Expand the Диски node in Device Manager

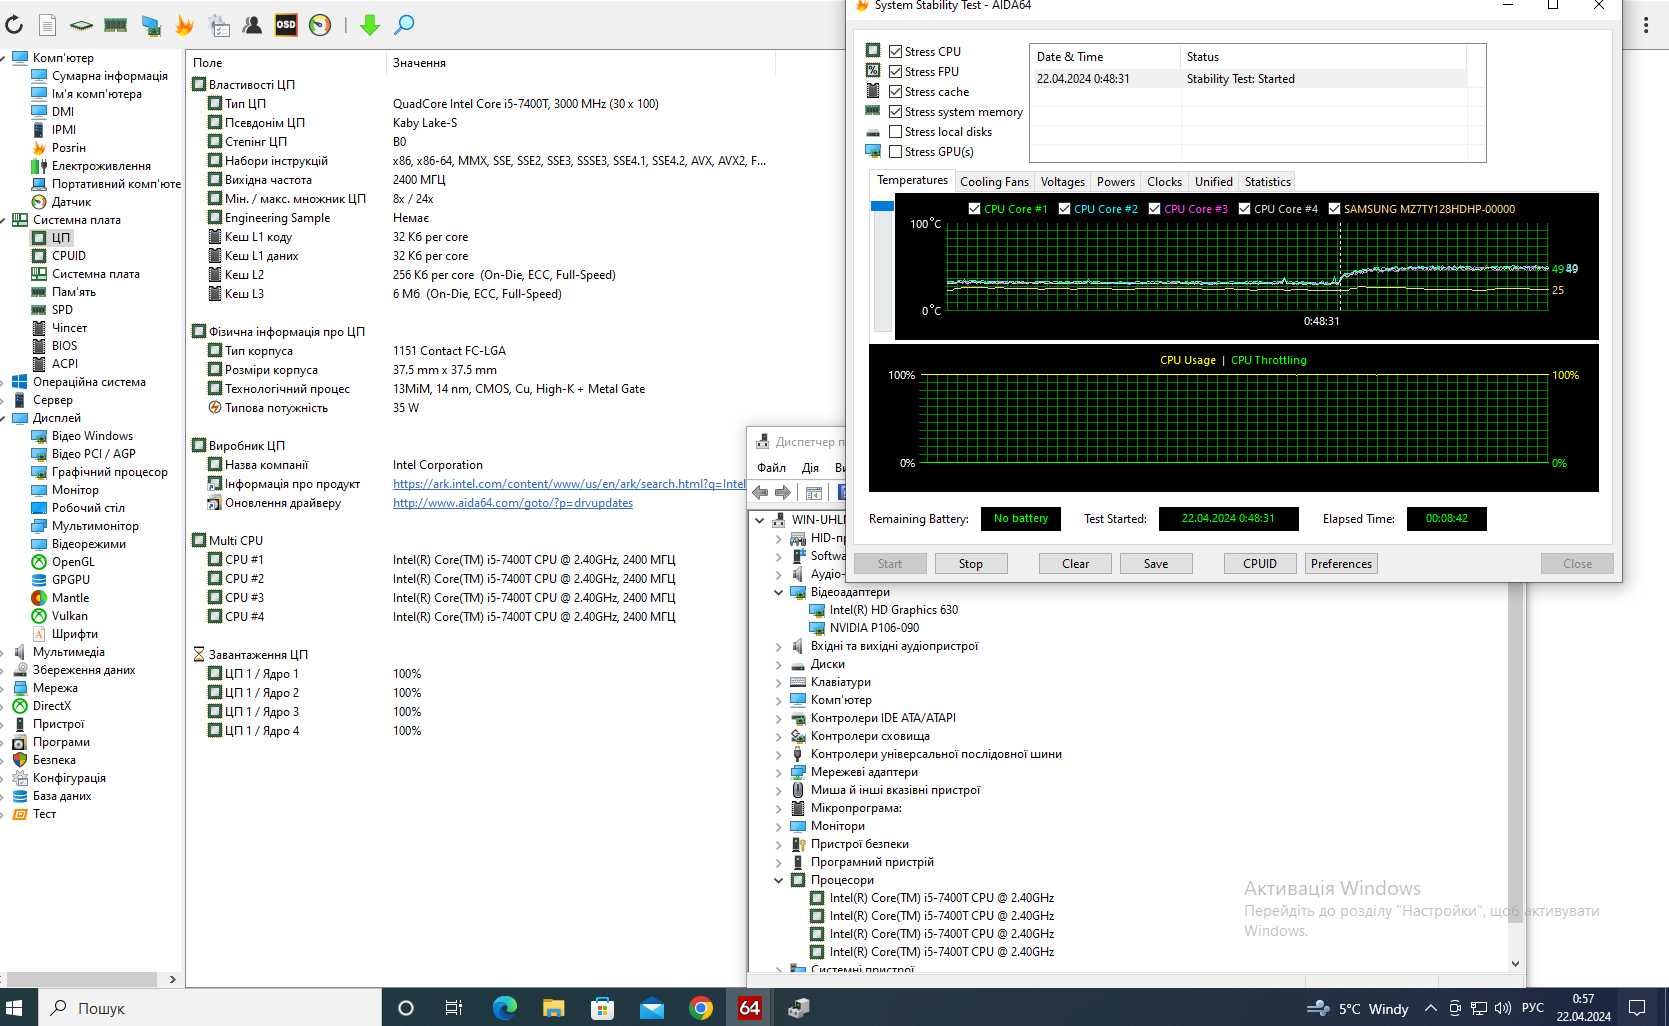tap(779, 664)
